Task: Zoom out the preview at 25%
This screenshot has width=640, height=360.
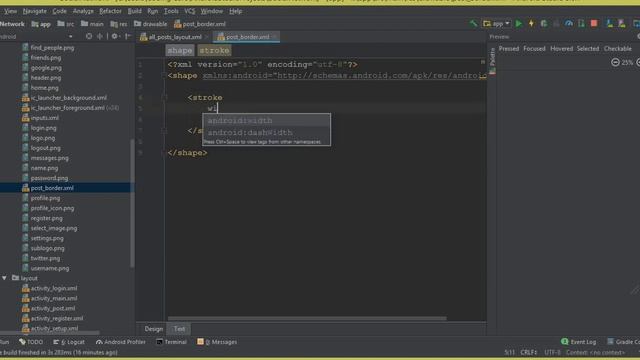Action: (615, 62)
